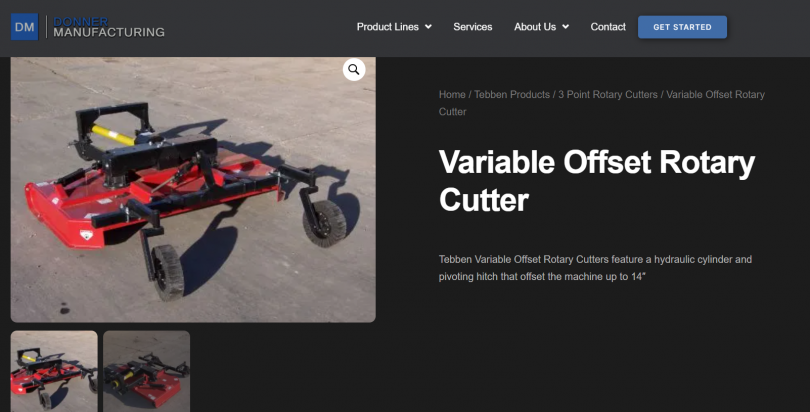The height and width of the screenshot is (412, 810).
Task: Navigate to 3 Point Rotary Cutters breadcrumb
Action: (x=608, y=94)
